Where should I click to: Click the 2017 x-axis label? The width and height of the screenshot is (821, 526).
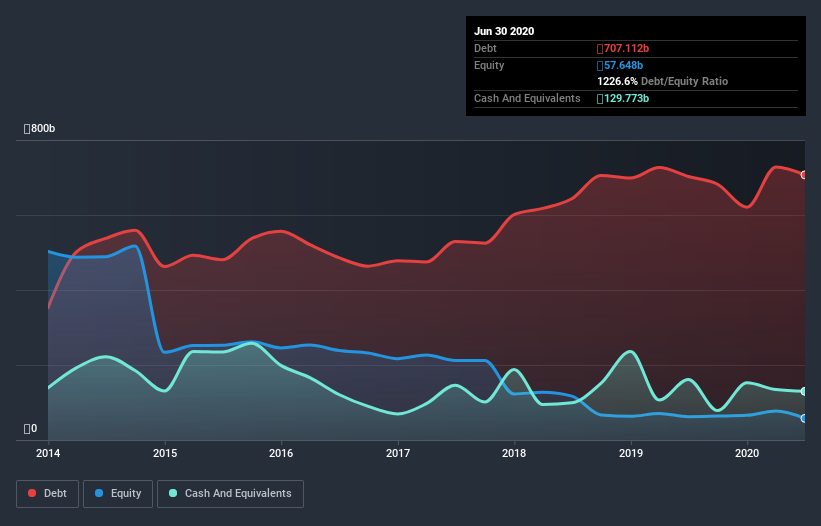pyautogui.click(x=398, y=453)
